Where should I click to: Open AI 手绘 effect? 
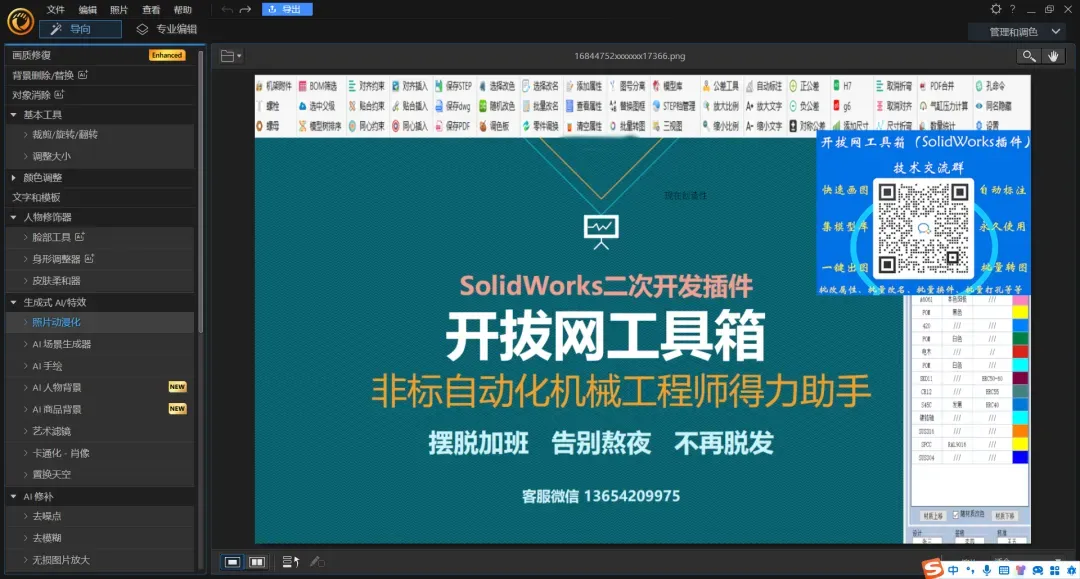(100, 366)
